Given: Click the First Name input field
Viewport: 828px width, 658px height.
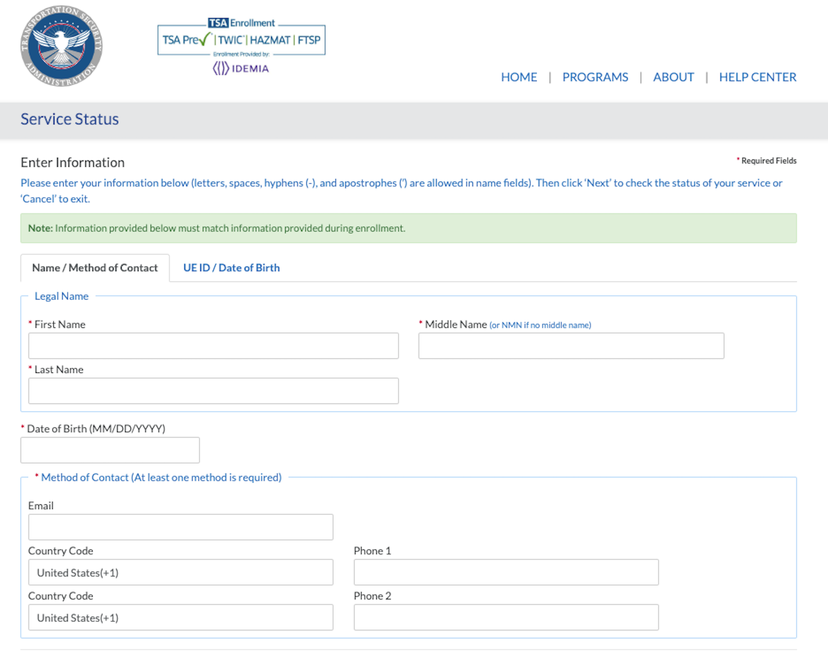Looking at the screenshot, I should pyautogui.click(x=213, y=345).
